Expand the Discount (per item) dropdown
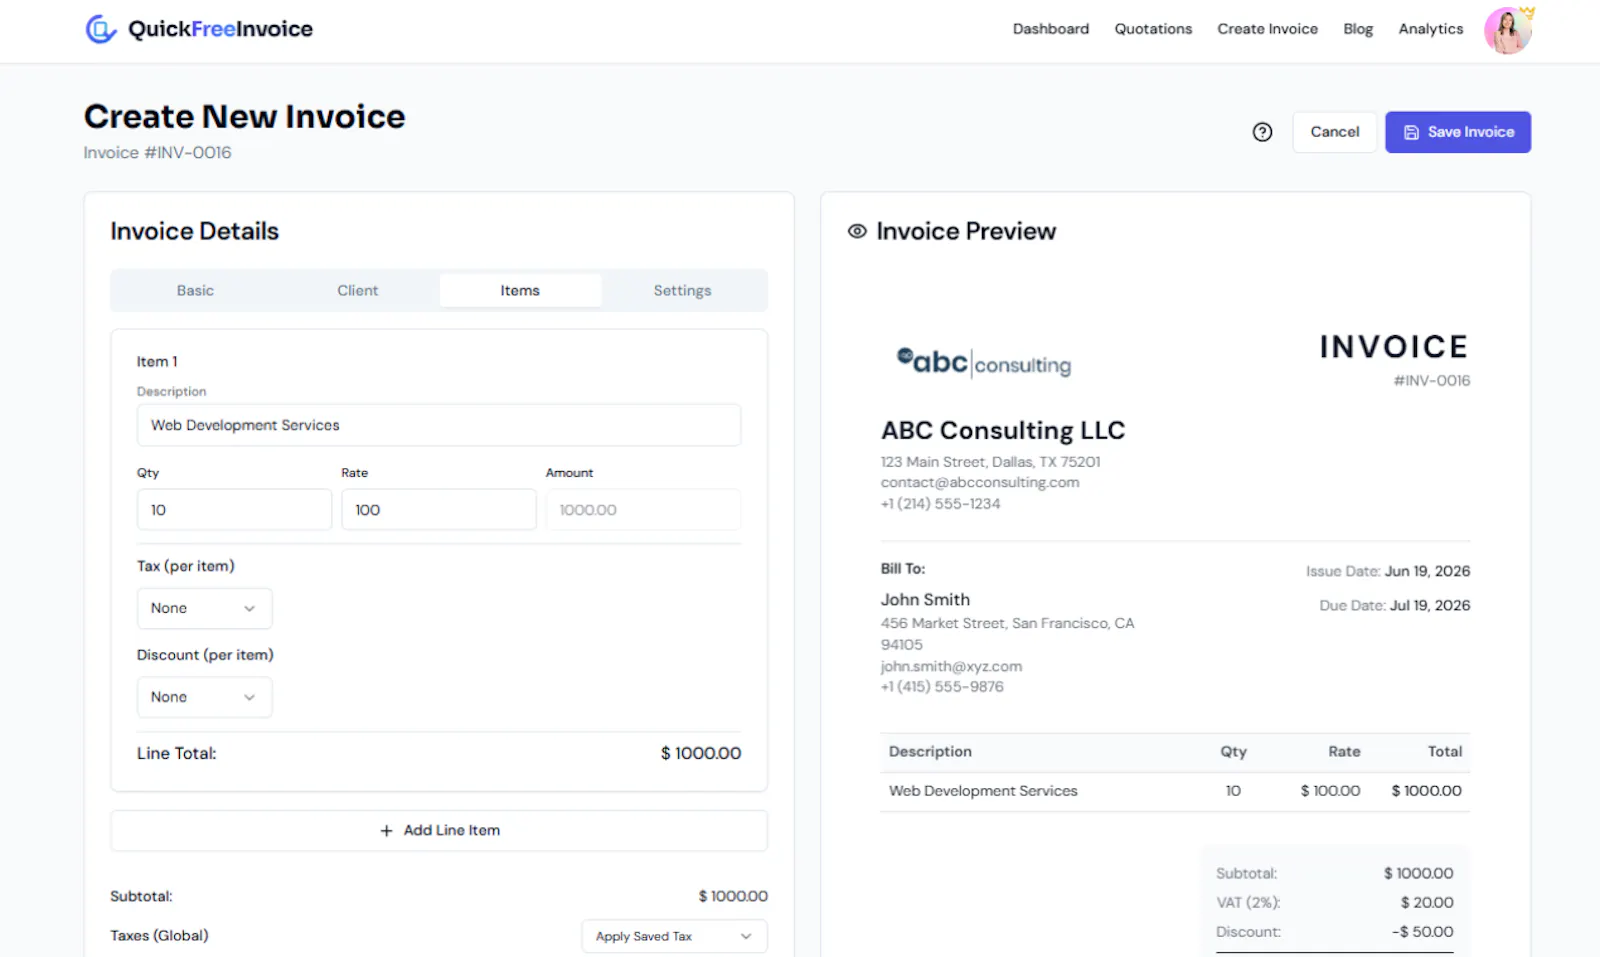The width and height of the screenshot is (1600, 957). pyautogui.click(x=204, y=697)
